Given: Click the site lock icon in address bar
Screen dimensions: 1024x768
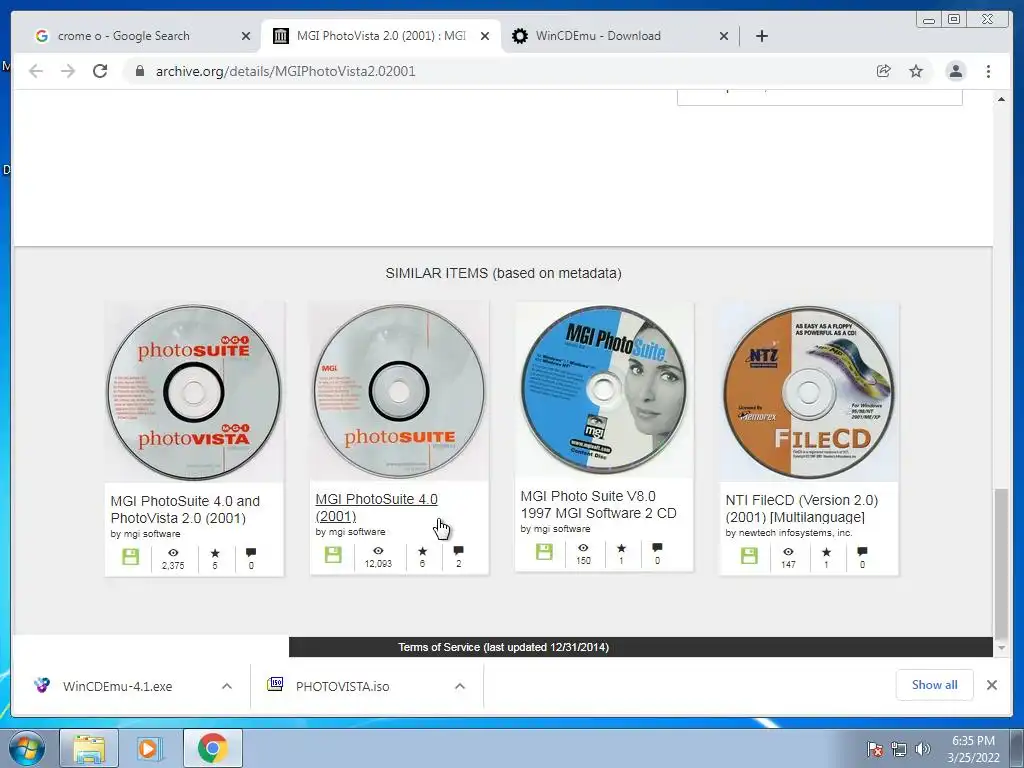Looking at the screenshot, I should (139, 71).
